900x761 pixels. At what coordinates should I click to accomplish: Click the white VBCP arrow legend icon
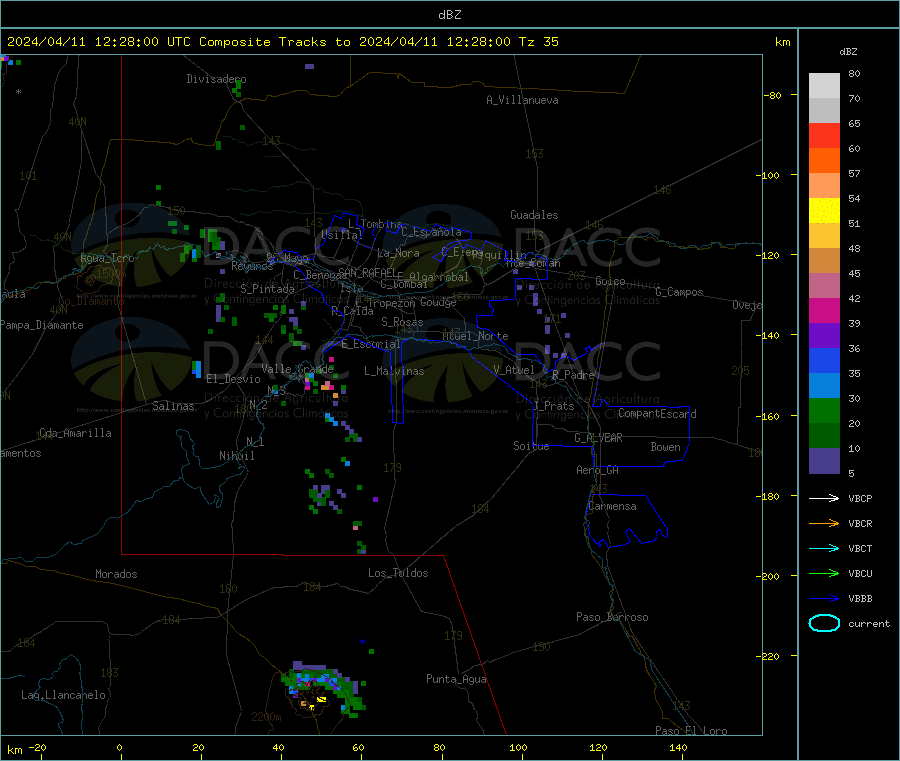click(824, 498)
